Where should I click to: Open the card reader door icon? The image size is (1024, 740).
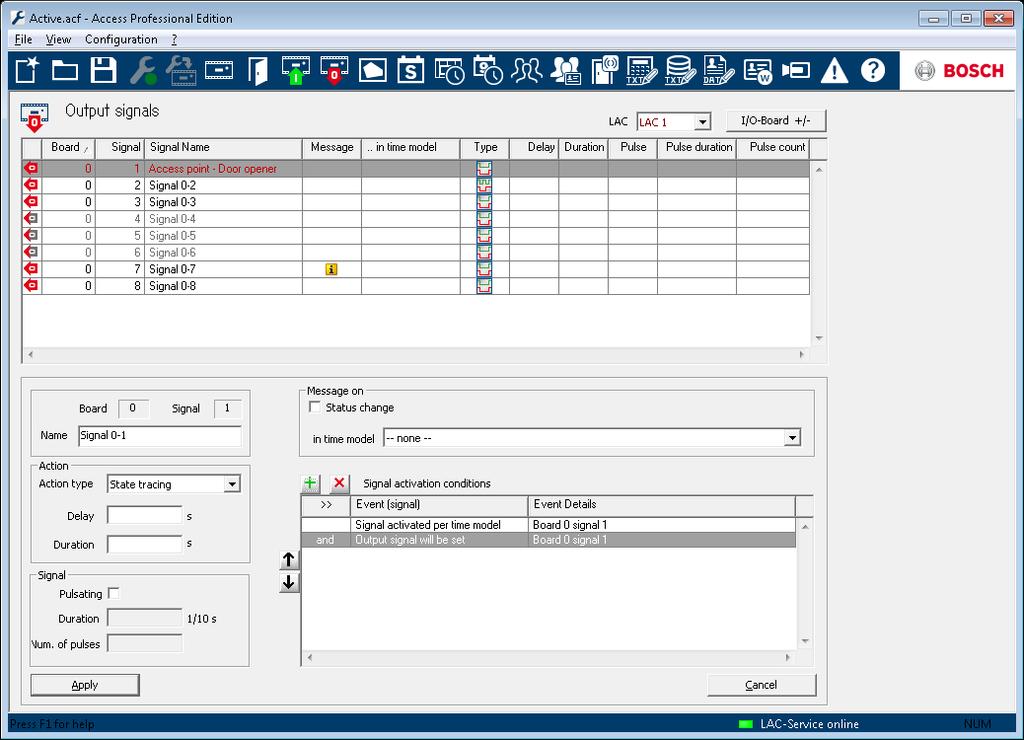point(605,70)
